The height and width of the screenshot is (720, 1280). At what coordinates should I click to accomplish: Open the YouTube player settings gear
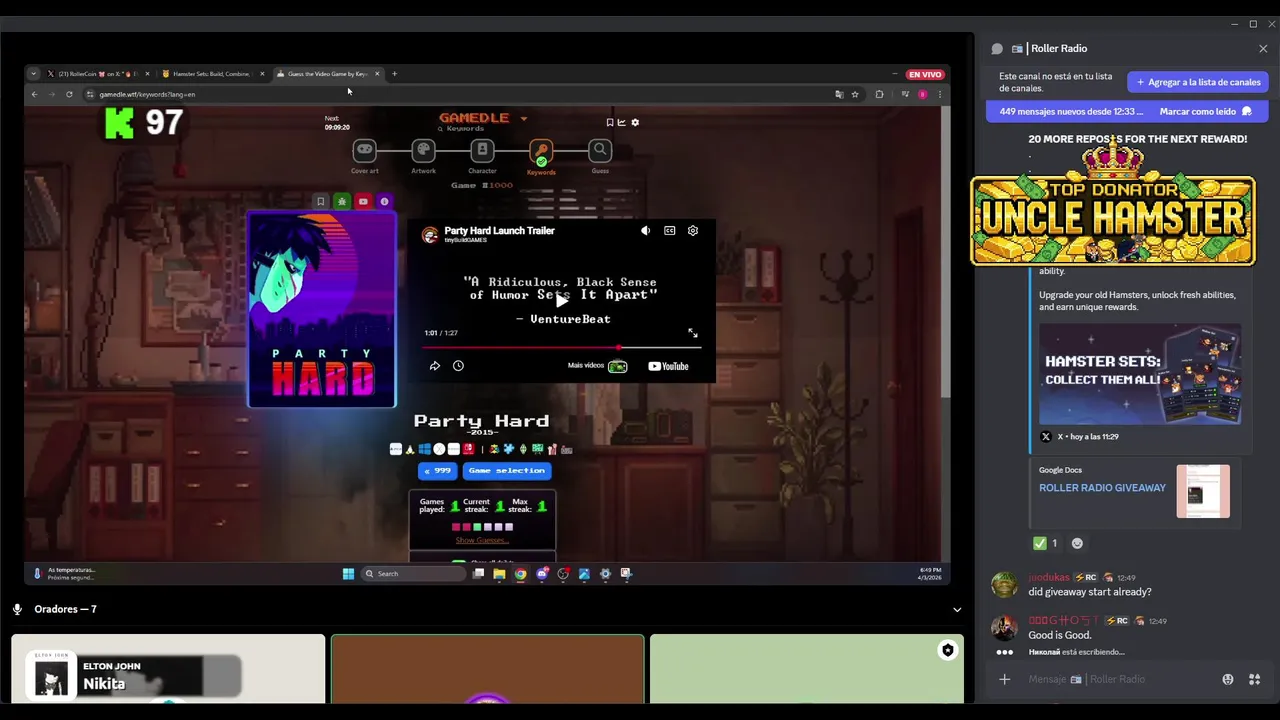[692, 231]
